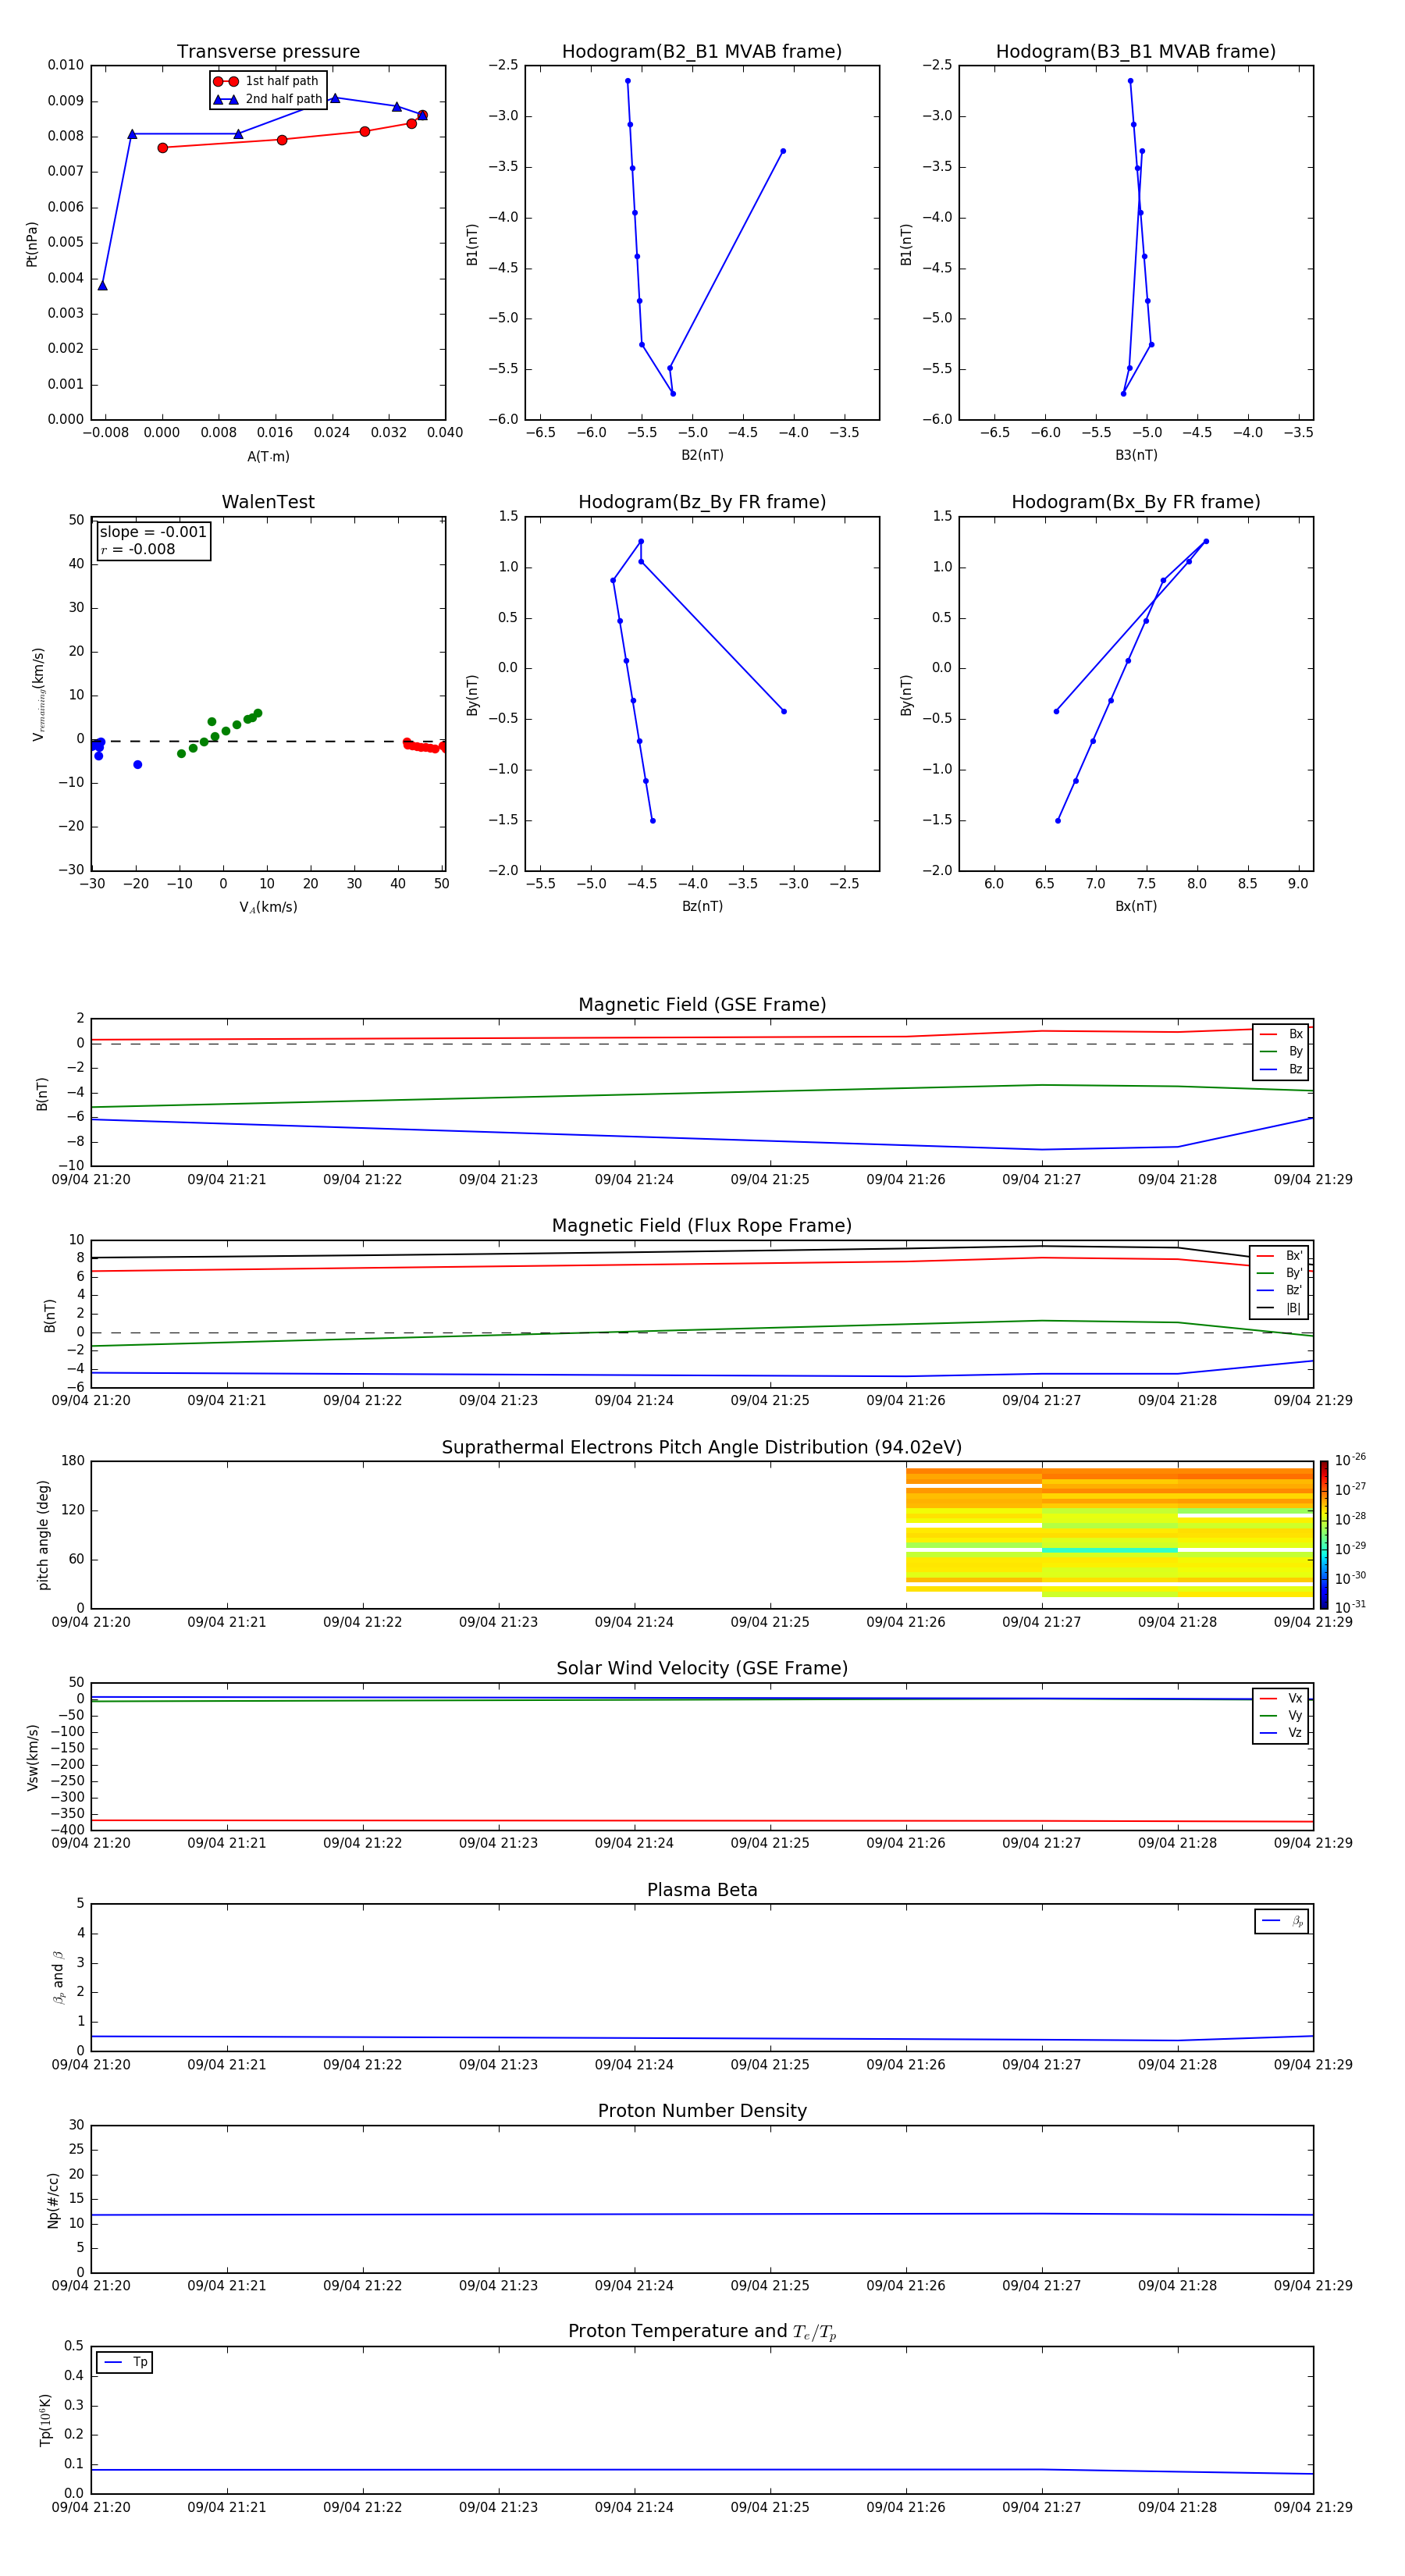Image resolution: width=1405 pixels, height=2576 pixels.
Task: Click the "Transverse pressure" plot title
Action: pyautogui.click(x=268, y=52)
